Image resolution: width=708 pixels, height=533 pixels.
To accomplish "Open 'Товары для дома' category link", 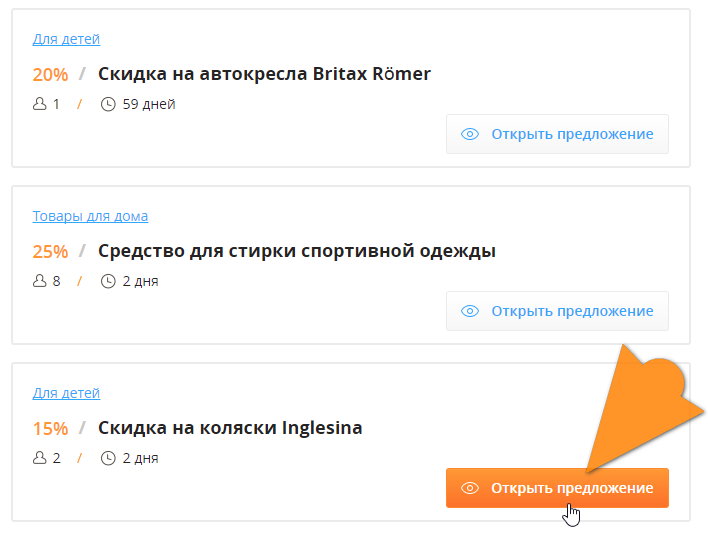I will point(90,216).
